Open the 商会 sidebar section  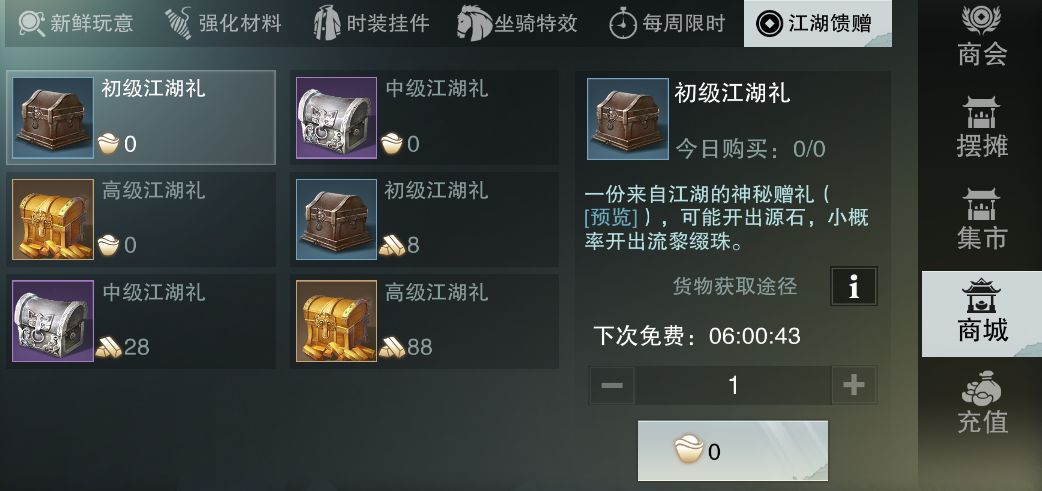coord(982,37)
